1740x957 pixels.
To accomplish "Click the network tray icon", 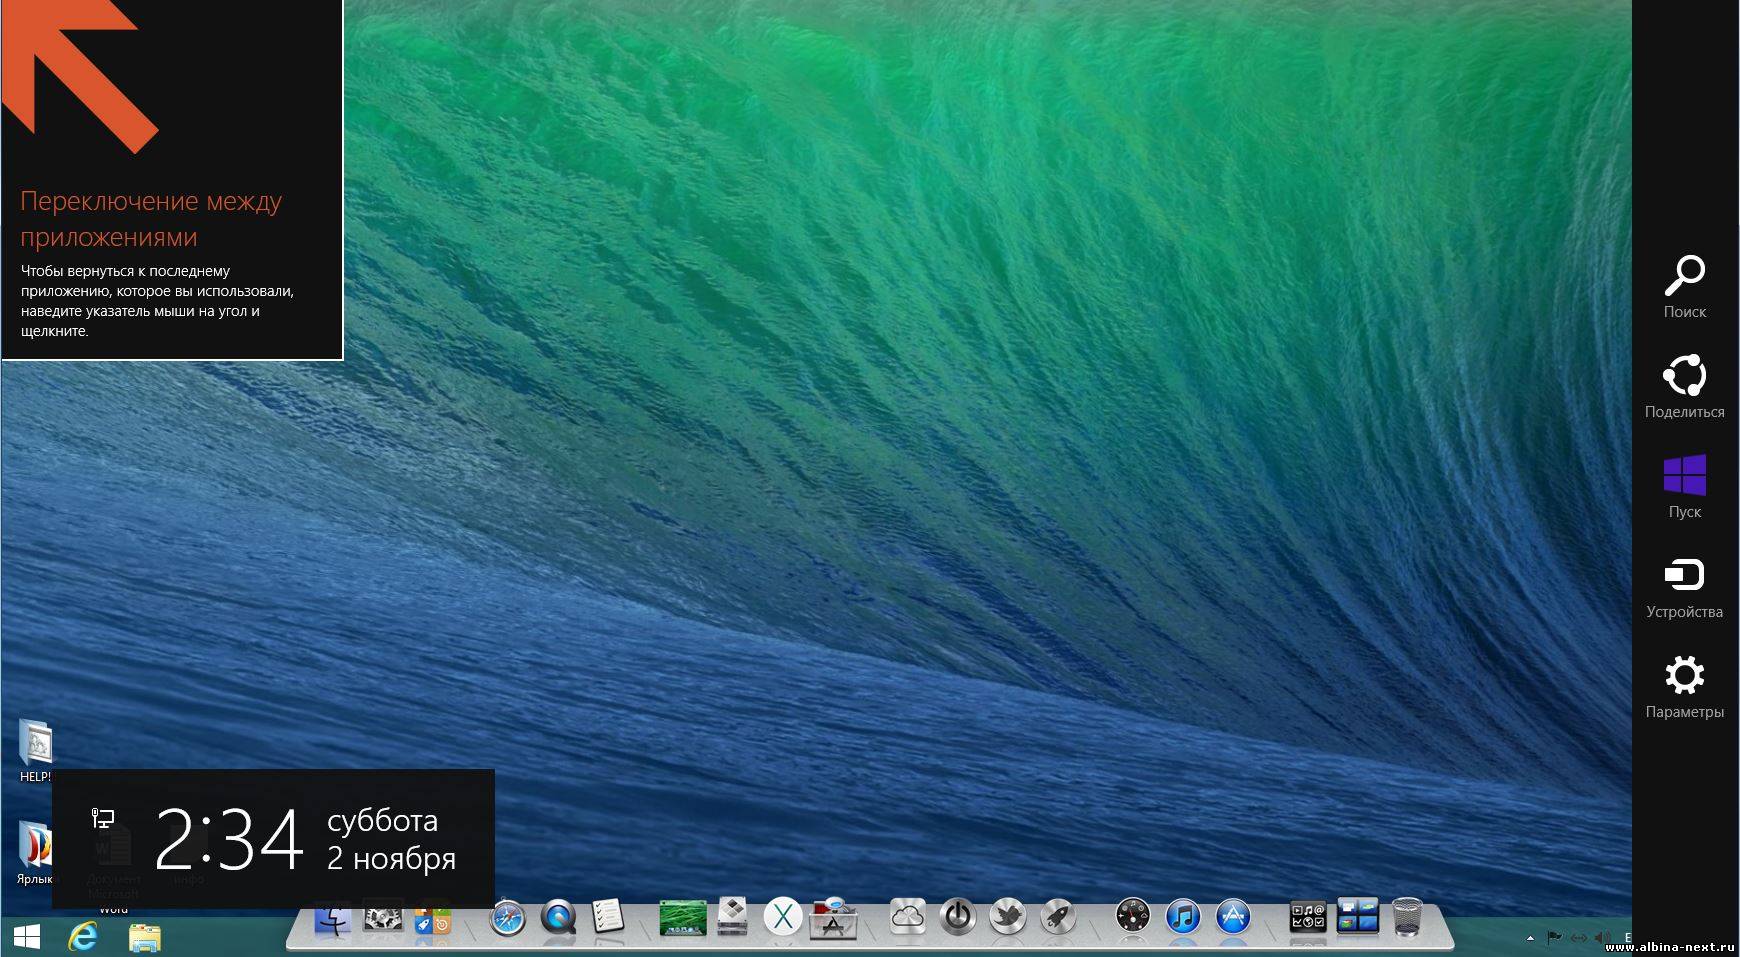I will (x=1579, y=939).
